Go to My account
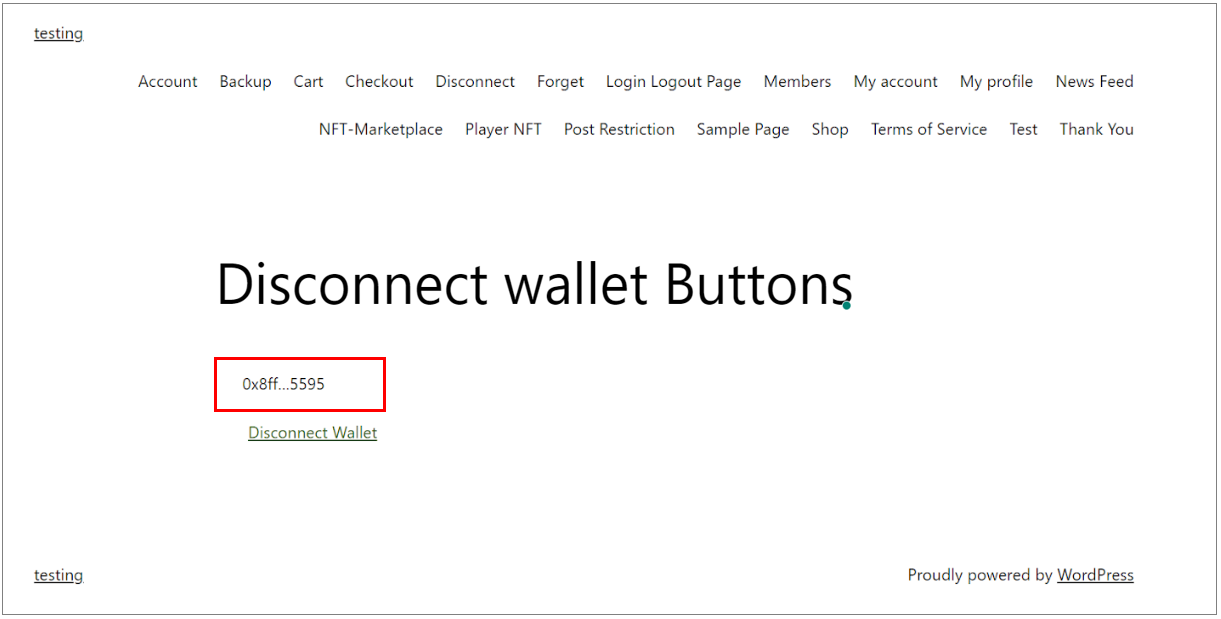 pos(896,82)
